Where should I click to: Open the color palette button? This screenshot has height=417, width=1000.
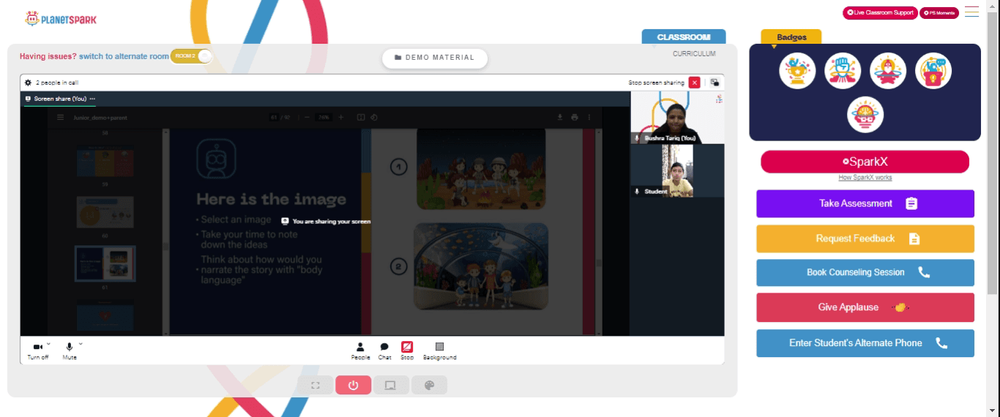pos(429,385)
